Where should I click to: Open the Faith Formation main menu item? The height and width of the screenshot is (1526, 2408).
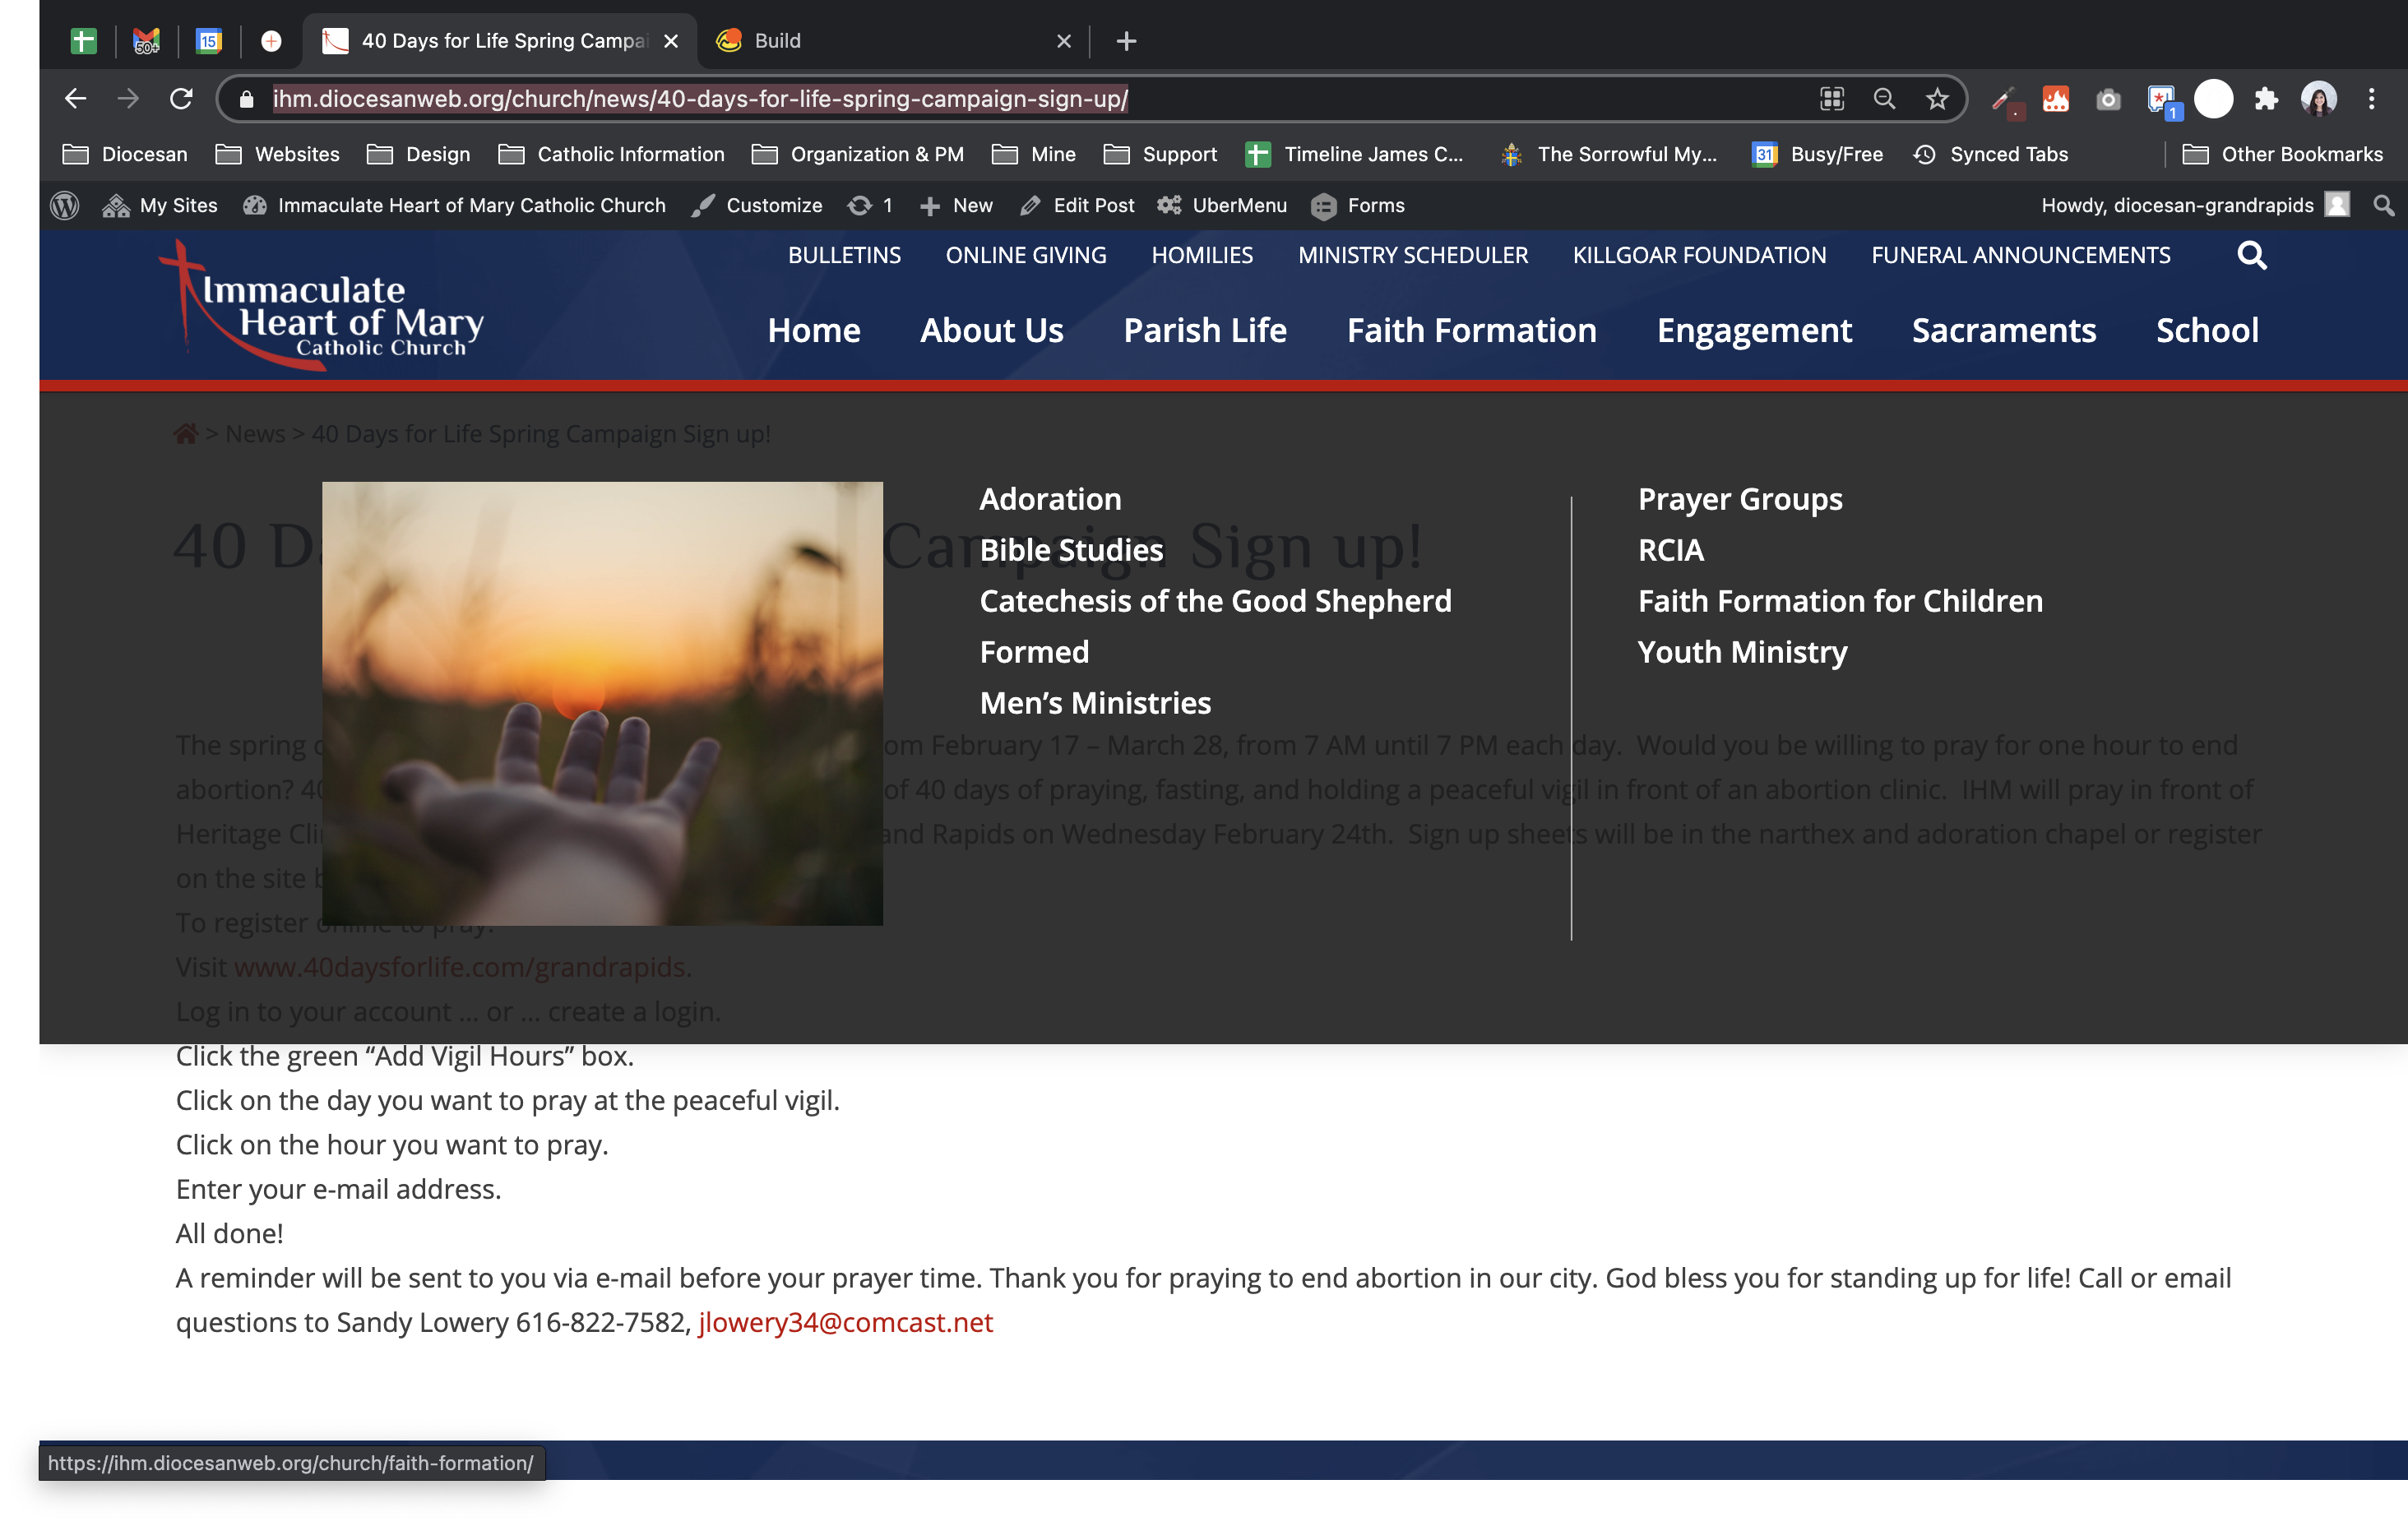[1471, 331]
